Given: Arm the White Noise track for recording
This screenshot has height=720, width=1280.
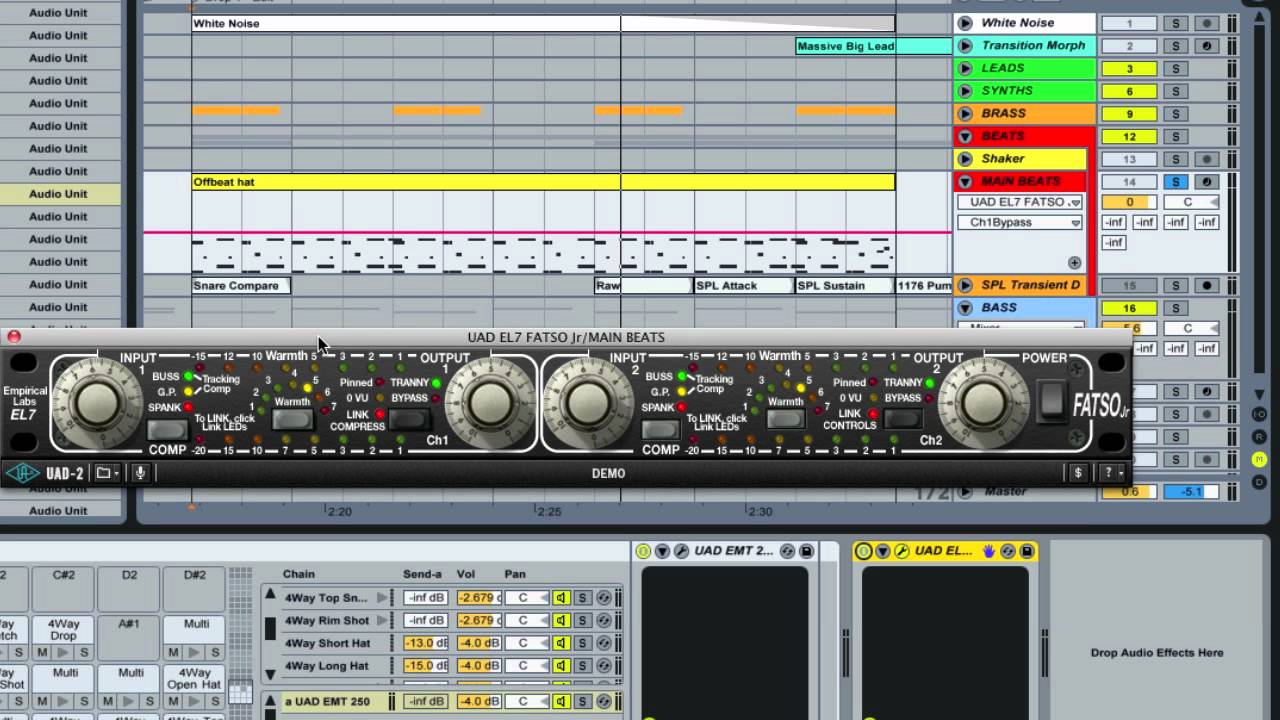Looking at the screenshot, I should point(1207,23).
